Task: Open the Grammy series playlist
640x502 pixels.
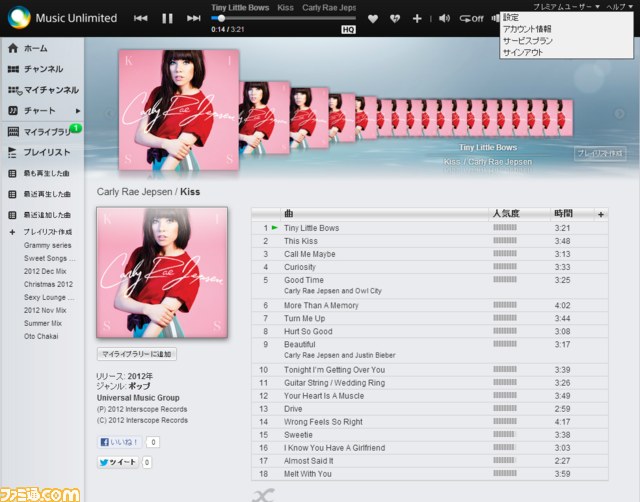Action: click(x=47, y=245)
